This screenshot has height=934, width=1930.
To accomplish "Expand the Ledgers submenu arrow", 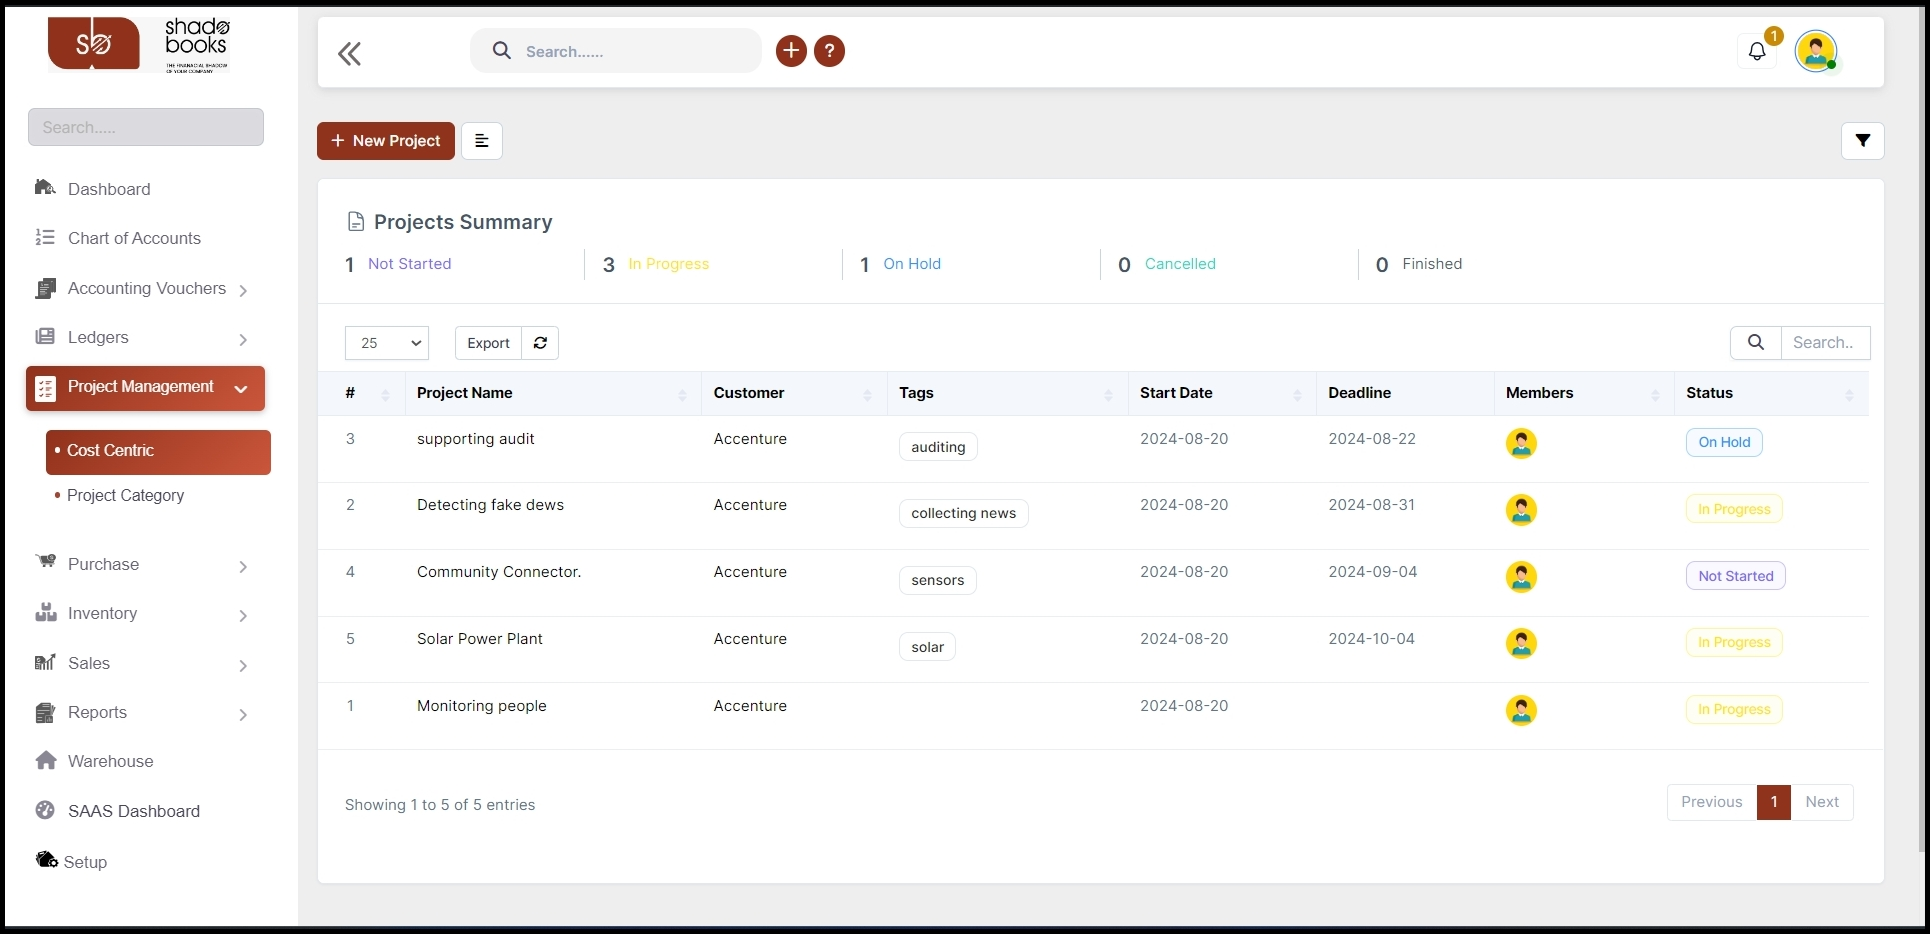I will pyautogui.click(x=243, y=340).
